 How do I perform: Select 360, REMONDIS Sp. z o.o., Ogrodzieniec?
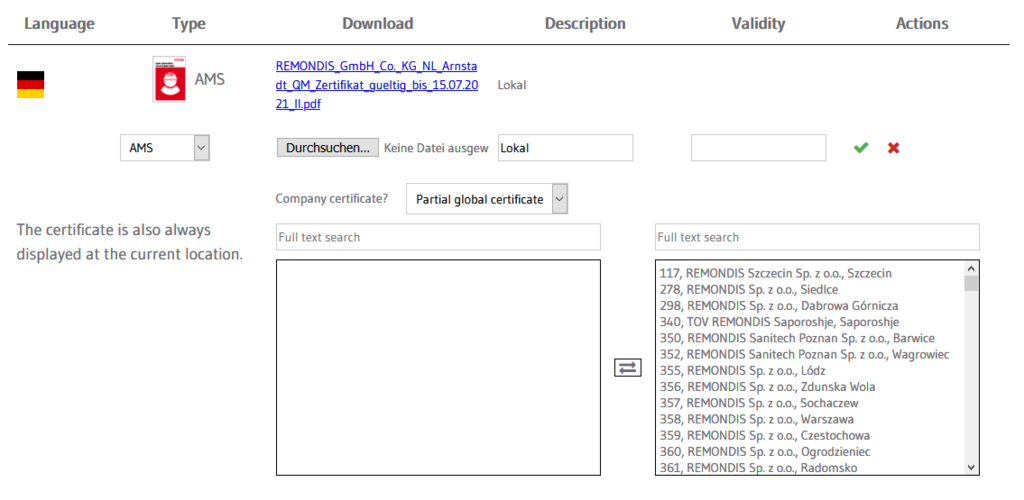(x=764, y=452)
